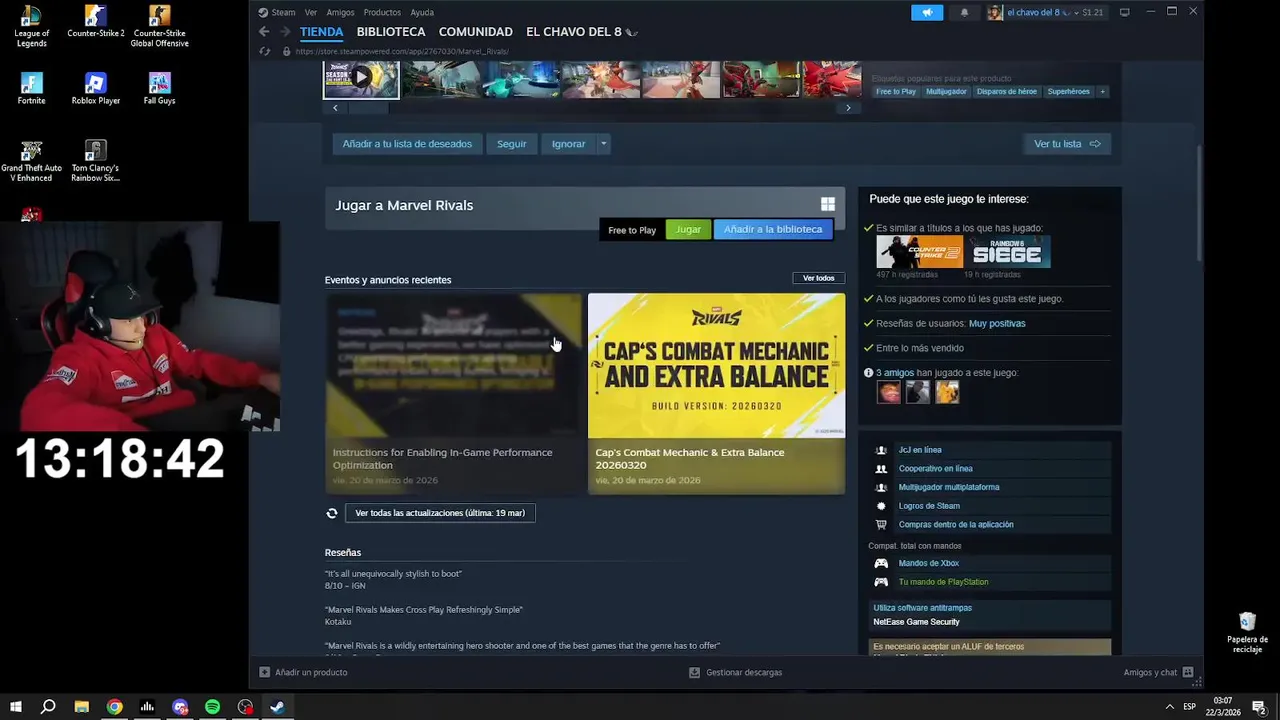
Task: Click the Multijugador tag
Action: coord(946,91)
